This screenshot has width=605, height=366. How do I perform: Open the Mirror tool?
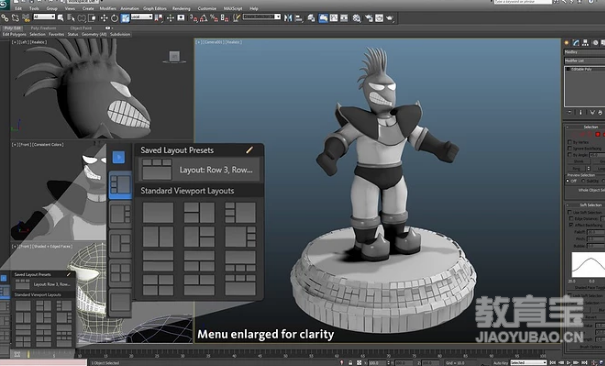[x=288, y=18]
